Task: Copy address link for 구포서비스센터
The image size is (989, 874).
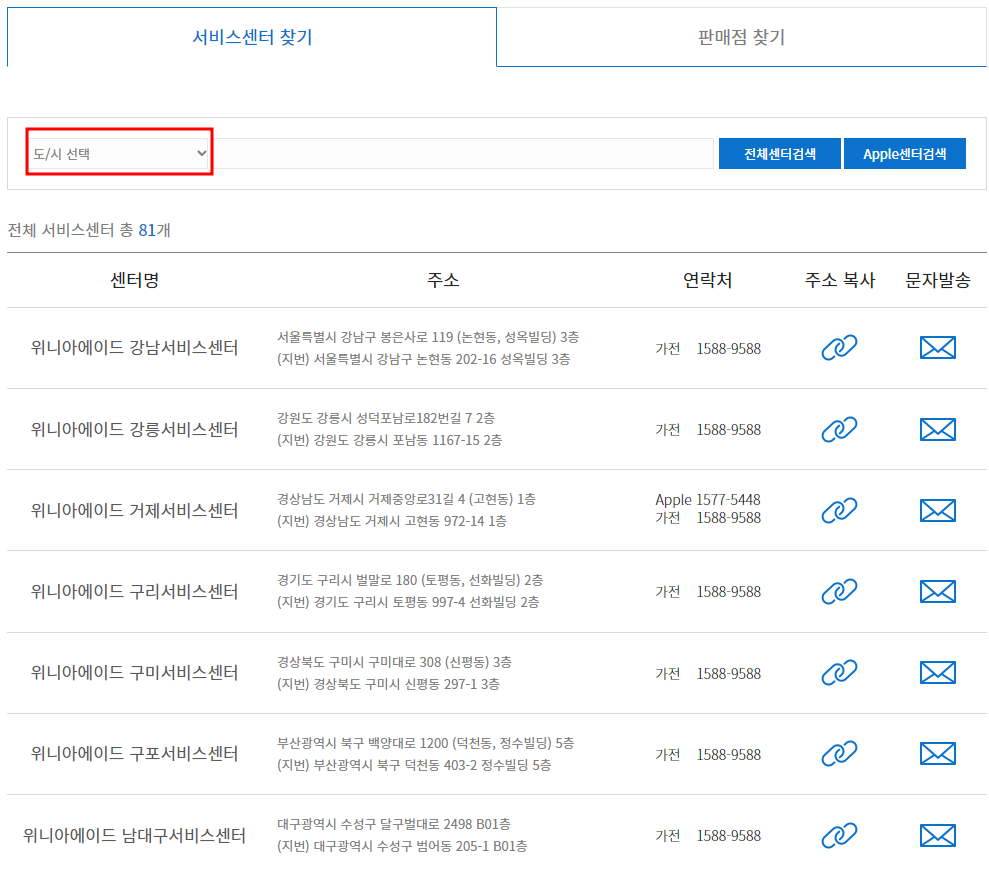Action: tap(839, 754)
